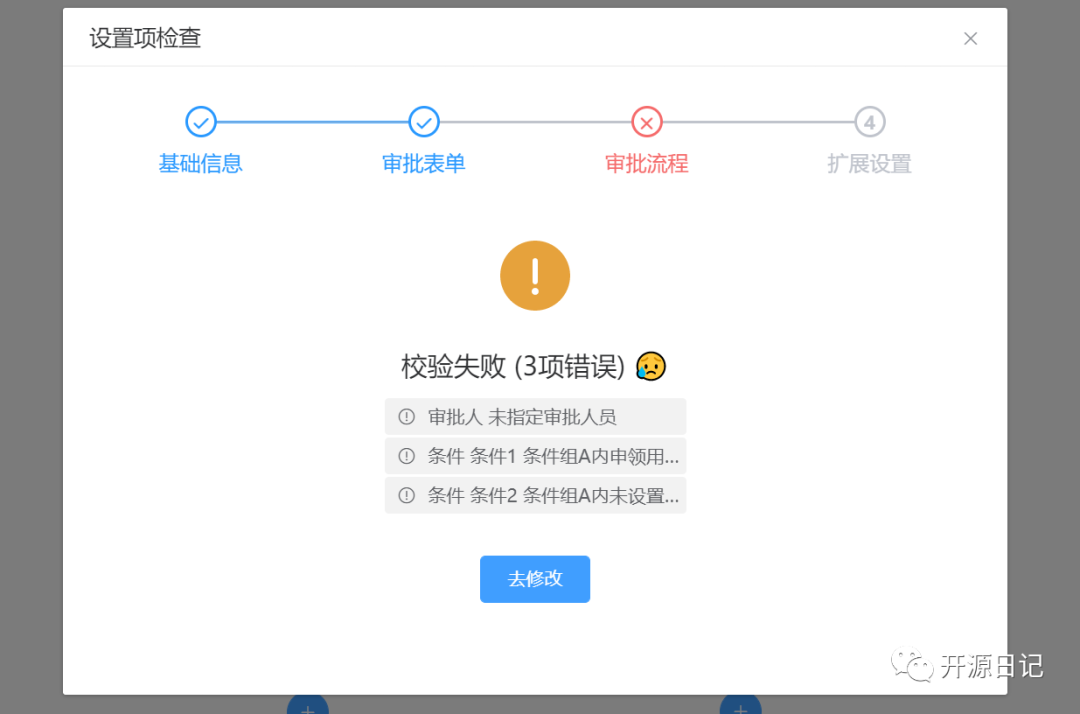The image size is (1080, 714).
Task: Click the 去修改 button
Action: point(534,579)
